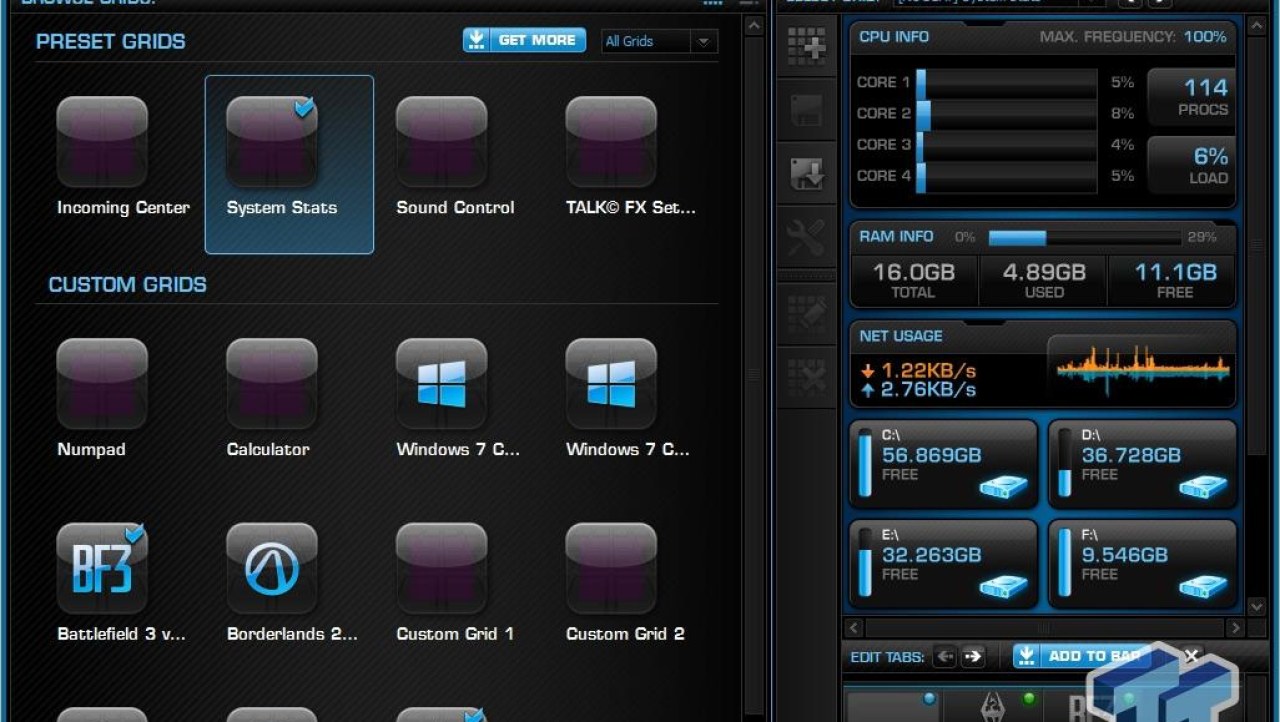Viewport: 1280px width, 722px height.
Task: Move tab right with EDIT TABS arrow
Action: tap(973, 657)
